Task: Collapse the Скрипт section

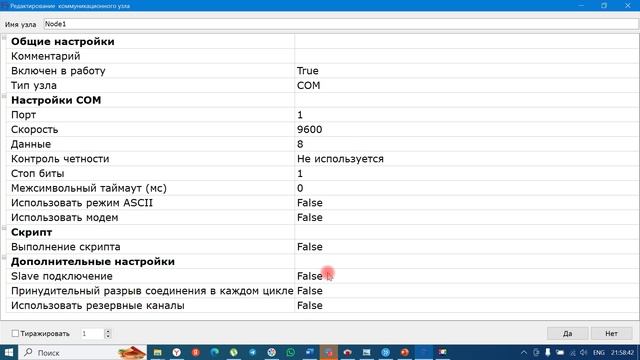Action: 4,228
